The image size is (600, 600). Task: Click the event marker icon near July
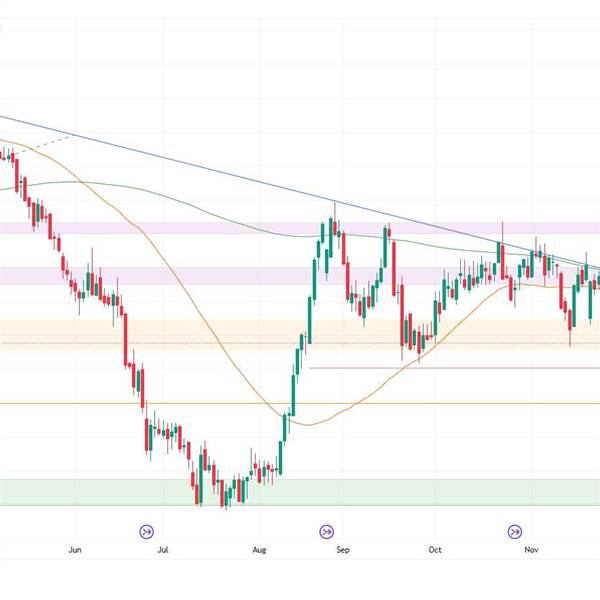[146, 532]
